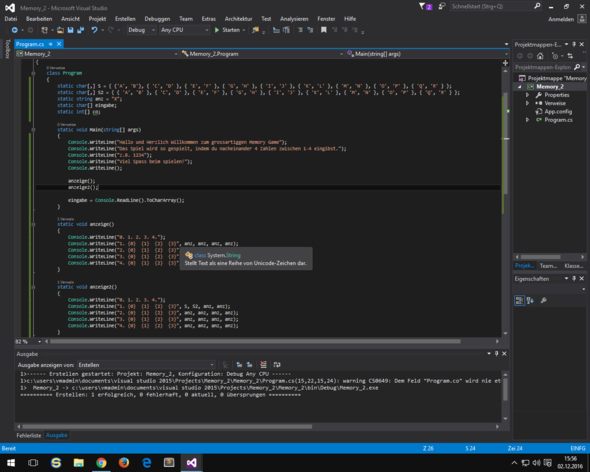Click Anmelden to sign in
Screen dimensions: 590x472
pyautogui.click(x=561, y=19)
